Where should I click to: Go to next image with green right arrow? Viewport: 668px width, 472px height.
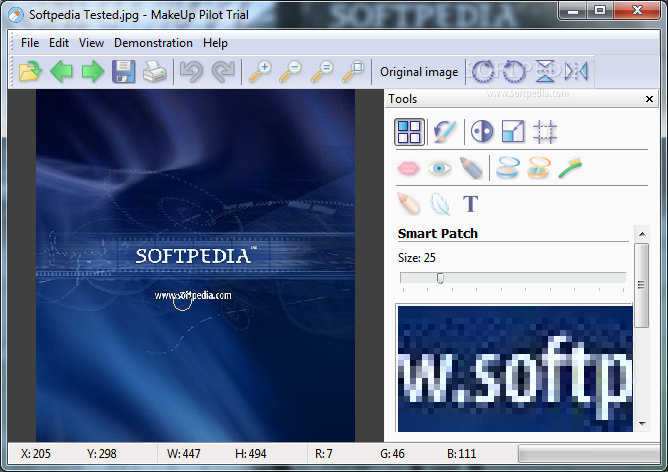click(92, 71)
